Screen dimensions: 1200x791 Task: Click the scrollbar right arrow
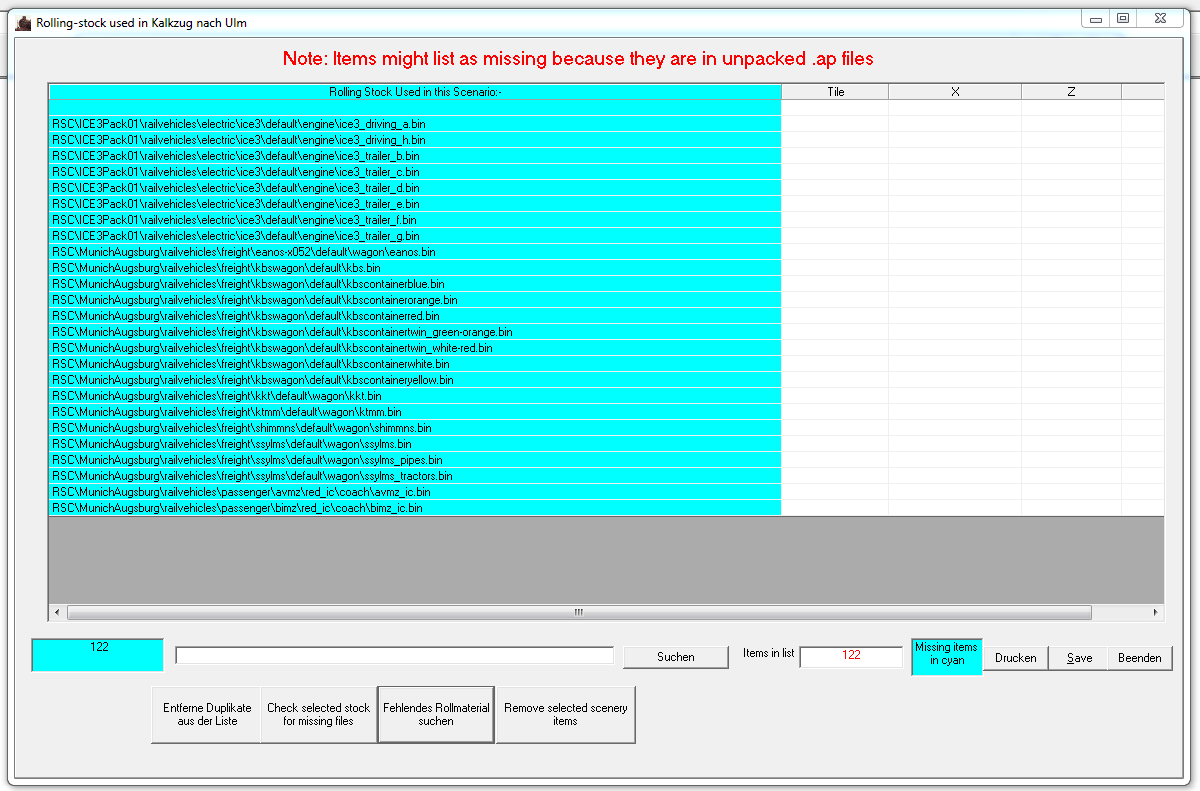click(1156, 612)
